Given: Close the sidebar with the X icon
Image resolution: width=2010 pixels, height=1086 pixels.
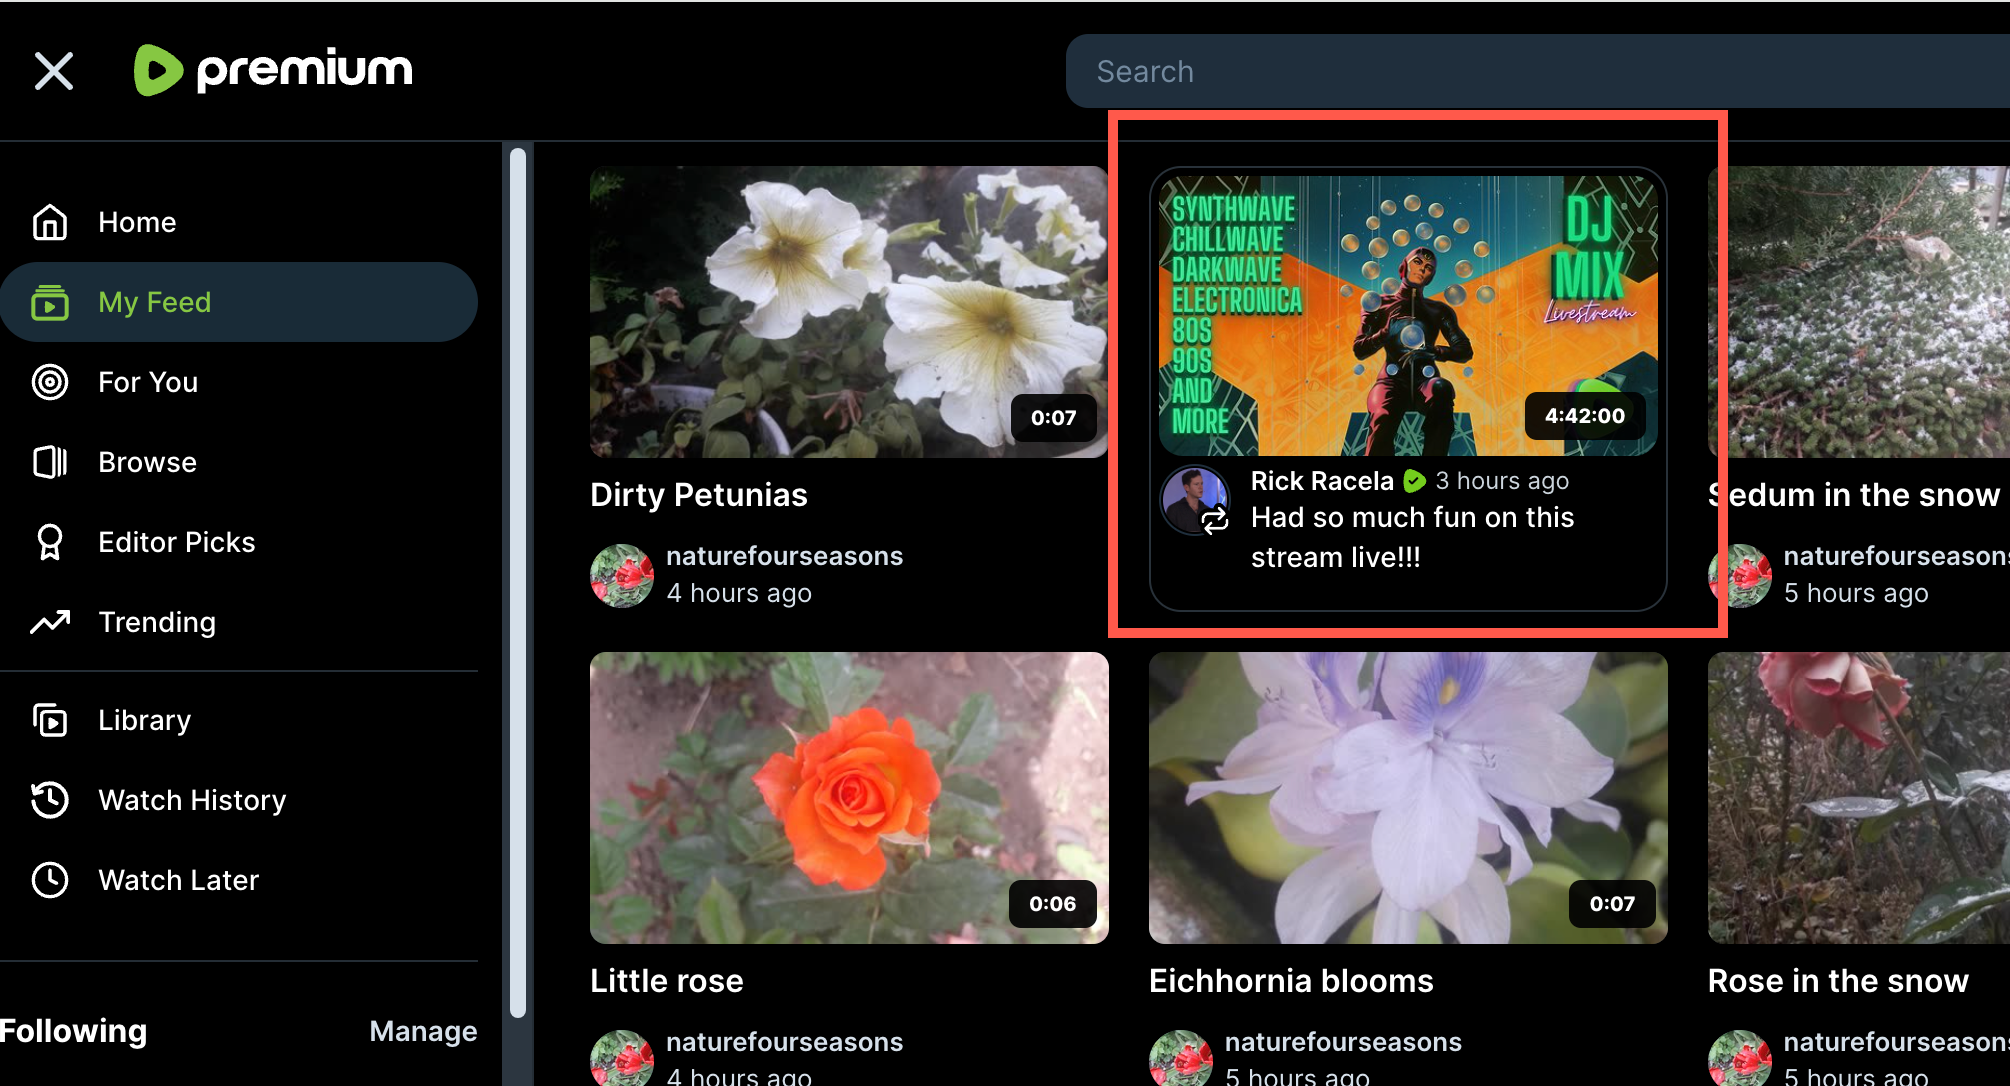Looking at the screenshot, I should [x=54, y=71].
